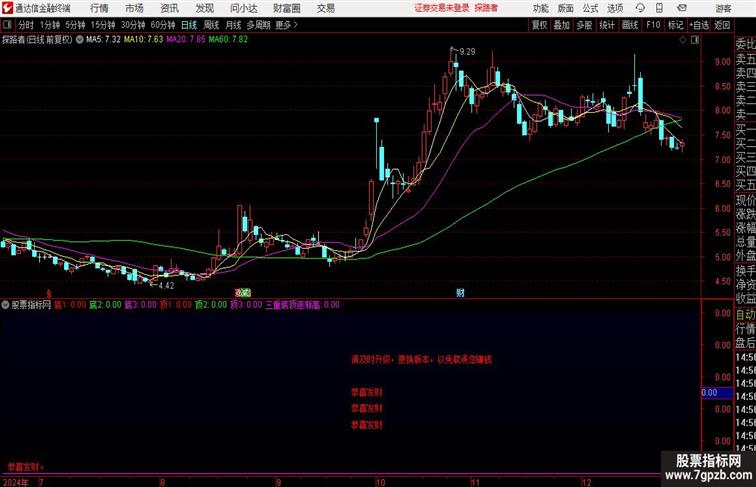Open the 发现 menu

(204, 8)
